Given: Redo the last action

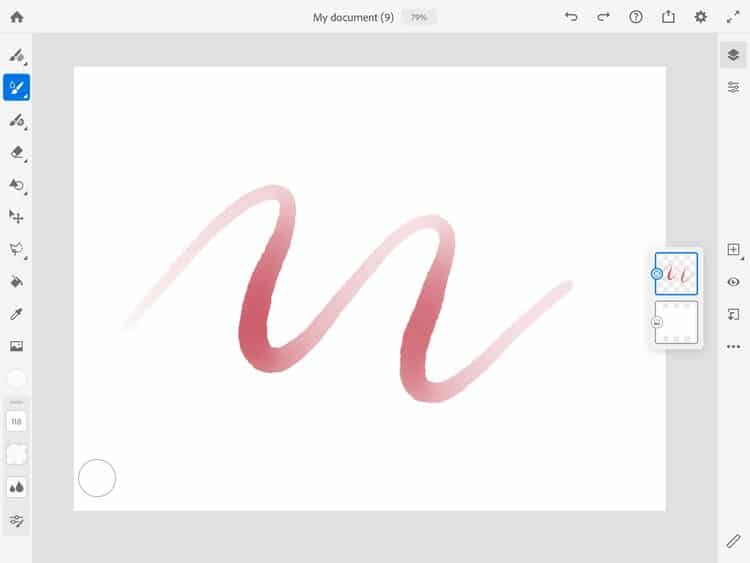Looking at the screenshot, I should [x=603, y=17].
